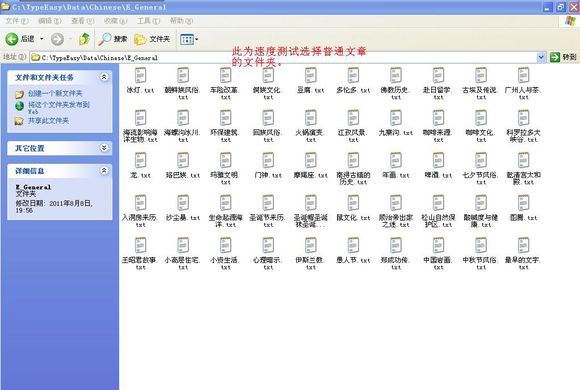
Task: Open the address bar history dropdown
Action: tap(541, 57)
